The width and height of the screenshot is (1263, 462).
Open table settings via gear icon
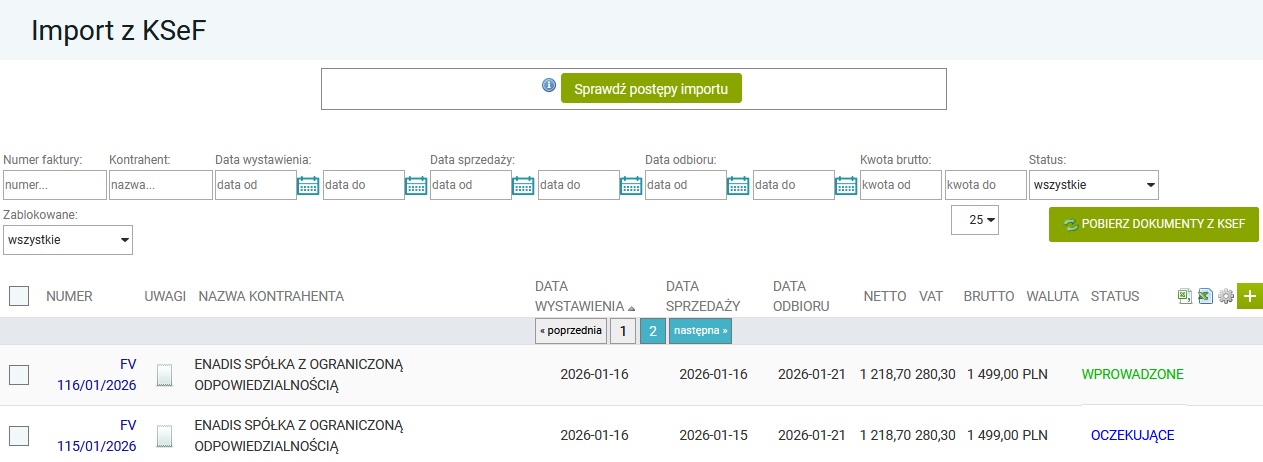pyautogui.click(x=1226, y=296)
